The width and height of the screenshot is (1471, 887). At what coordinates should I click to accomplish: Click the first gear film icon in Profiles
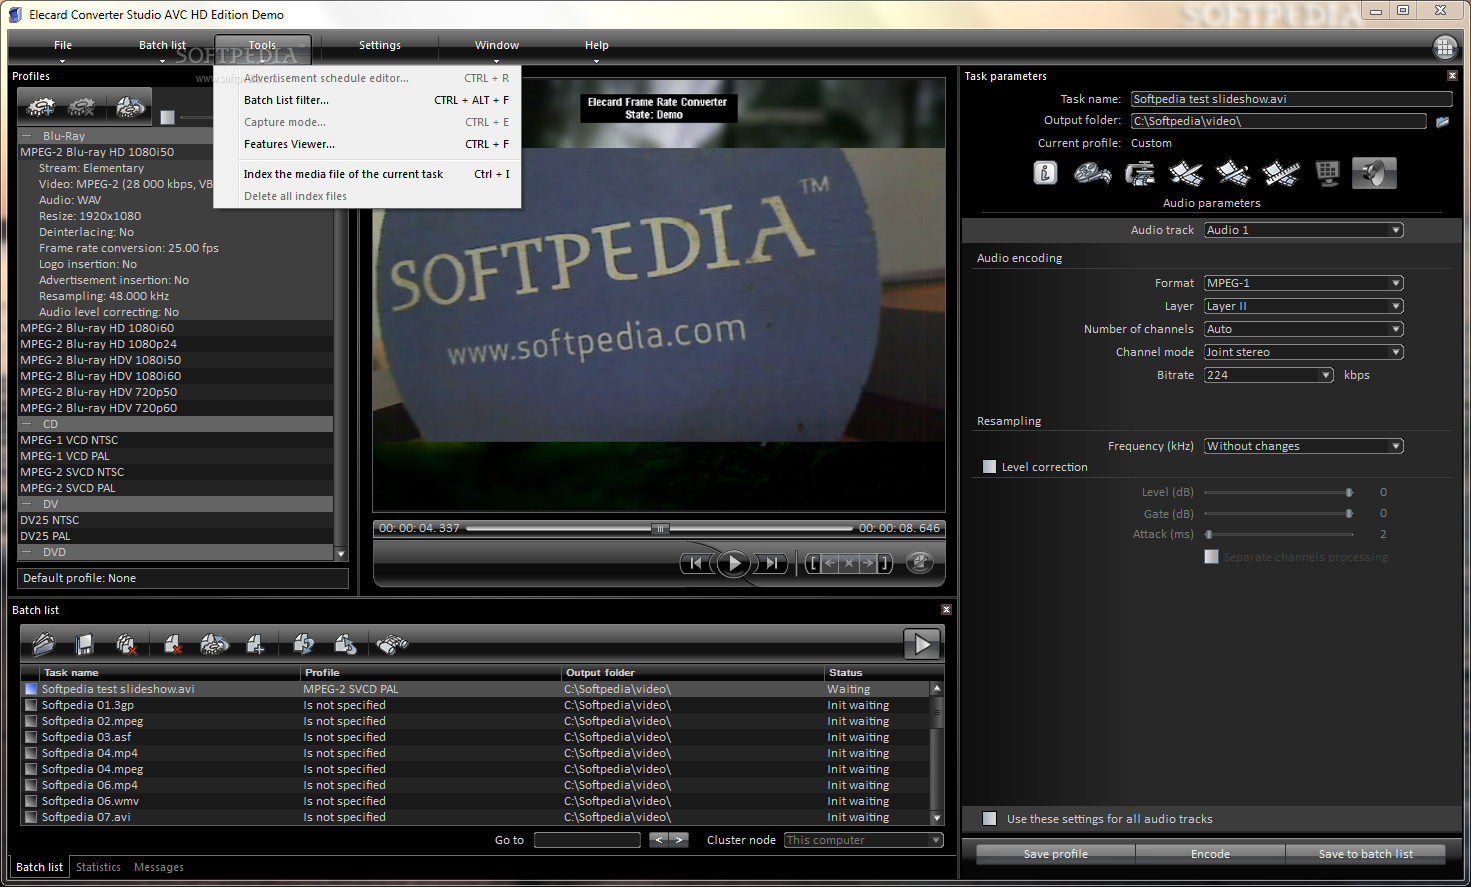point(40,107)
